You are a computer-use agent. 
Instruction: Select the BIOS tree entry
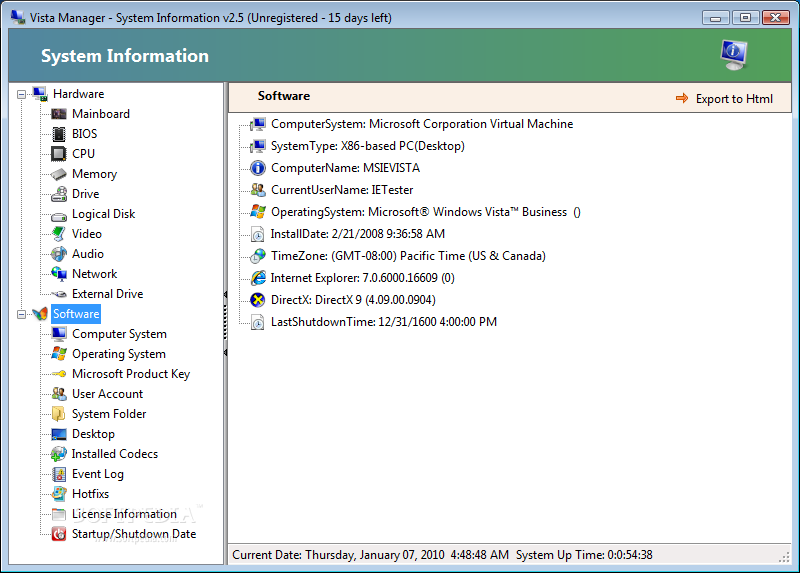[x=85, y=134]
